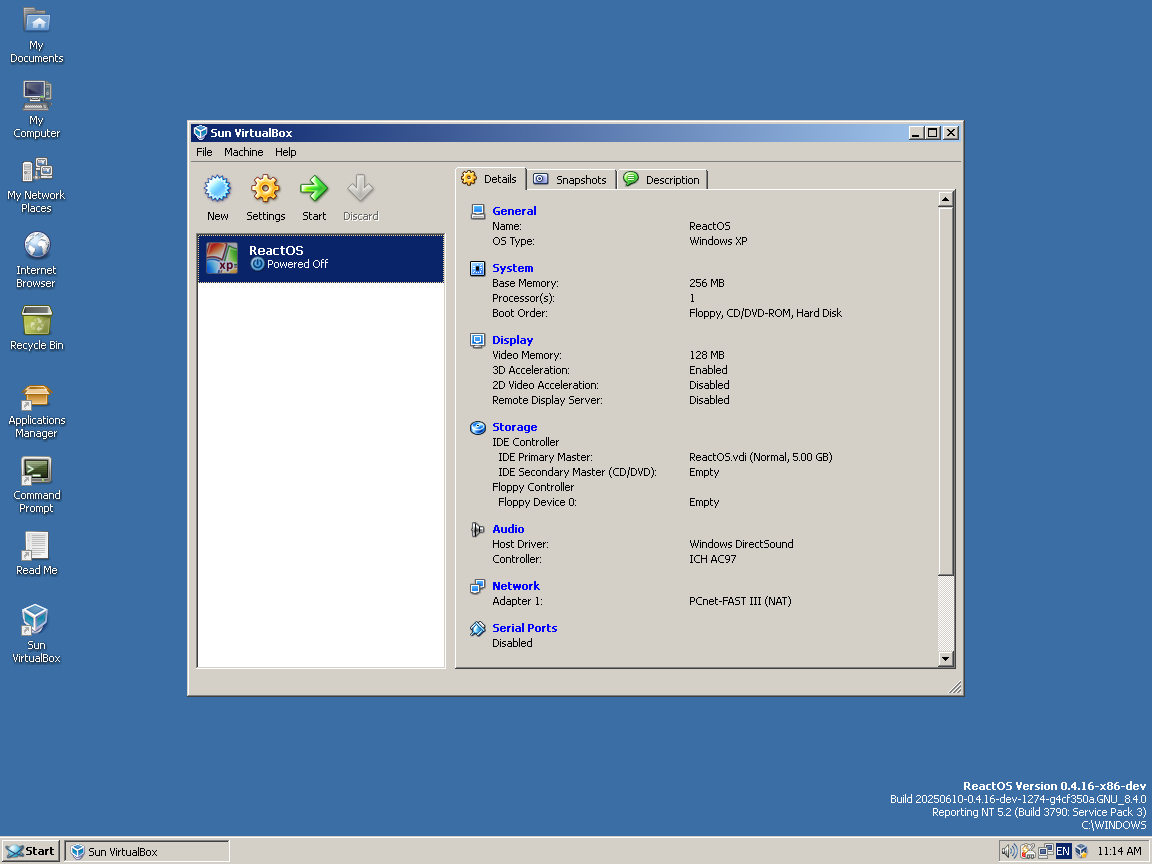Open My Computer desktop icon
The width and height of the screenshot is (1152, 864).
37,95
